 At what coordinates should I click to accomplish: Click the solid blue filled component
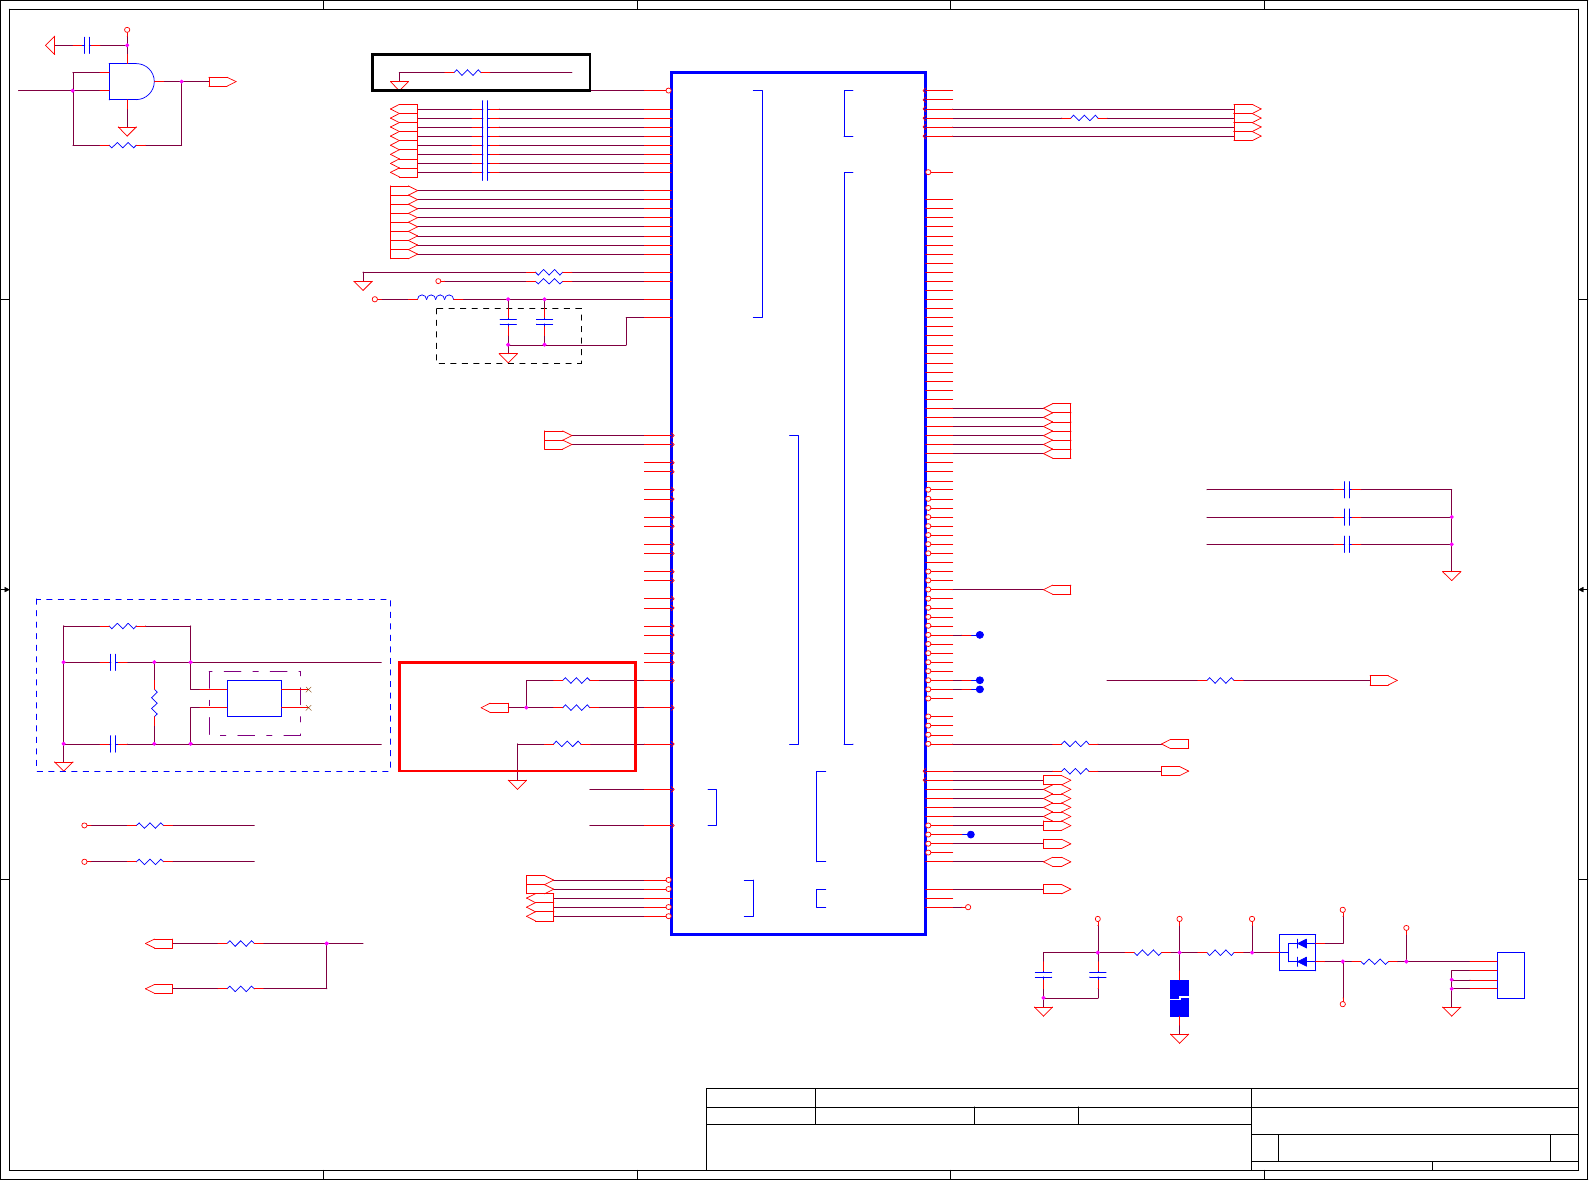coord(1179,998)
